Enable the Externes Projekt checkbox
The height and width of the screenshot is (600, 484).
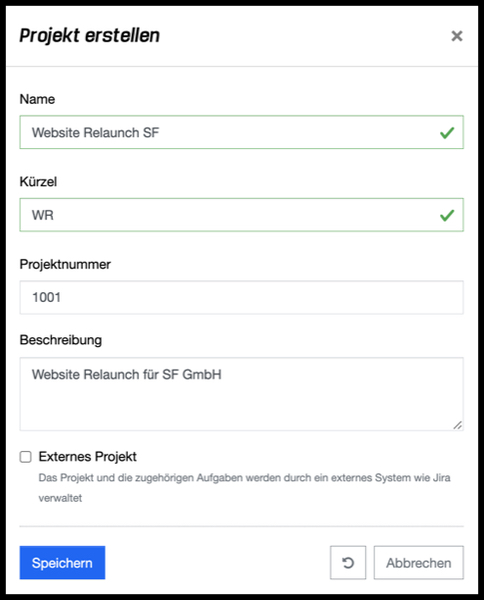click(26, 457)
